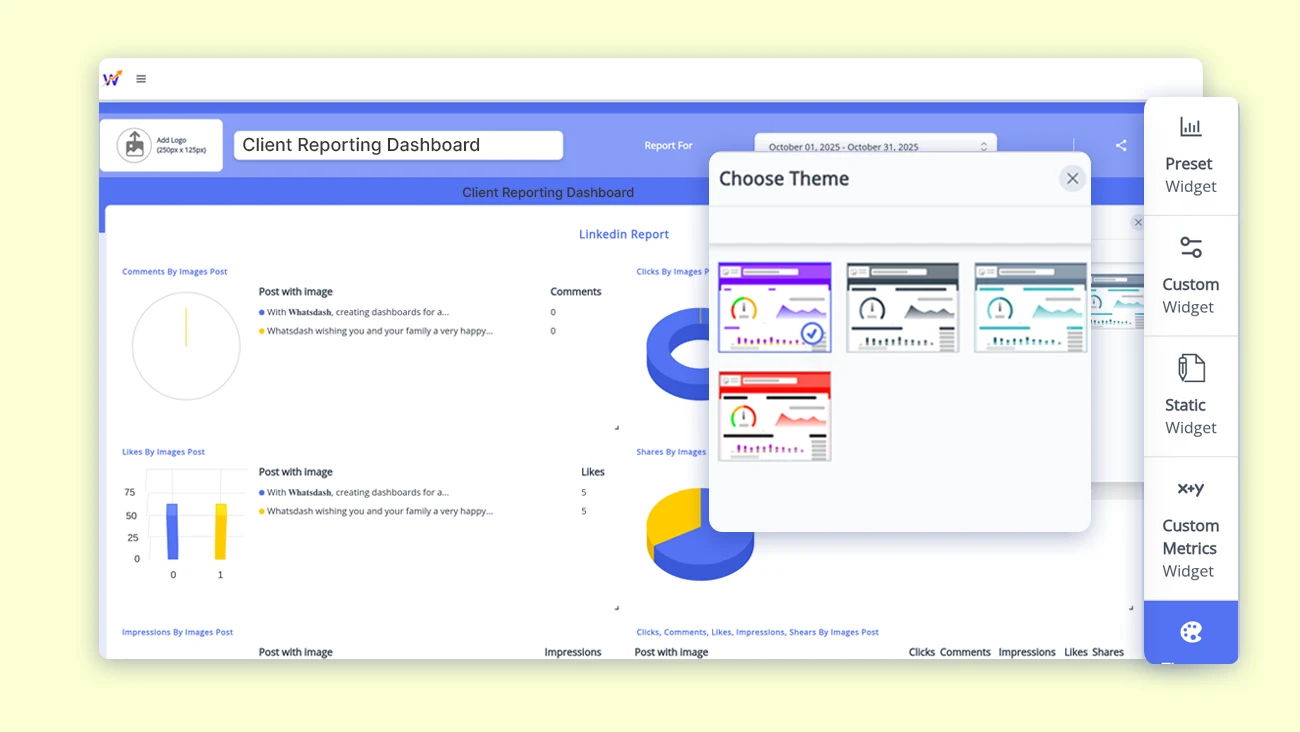Image resolution: width=1300 pixels, height=732 pixels.
Task: Edit the Client Reporting Dashboard title field
Action: coord(397,145)
